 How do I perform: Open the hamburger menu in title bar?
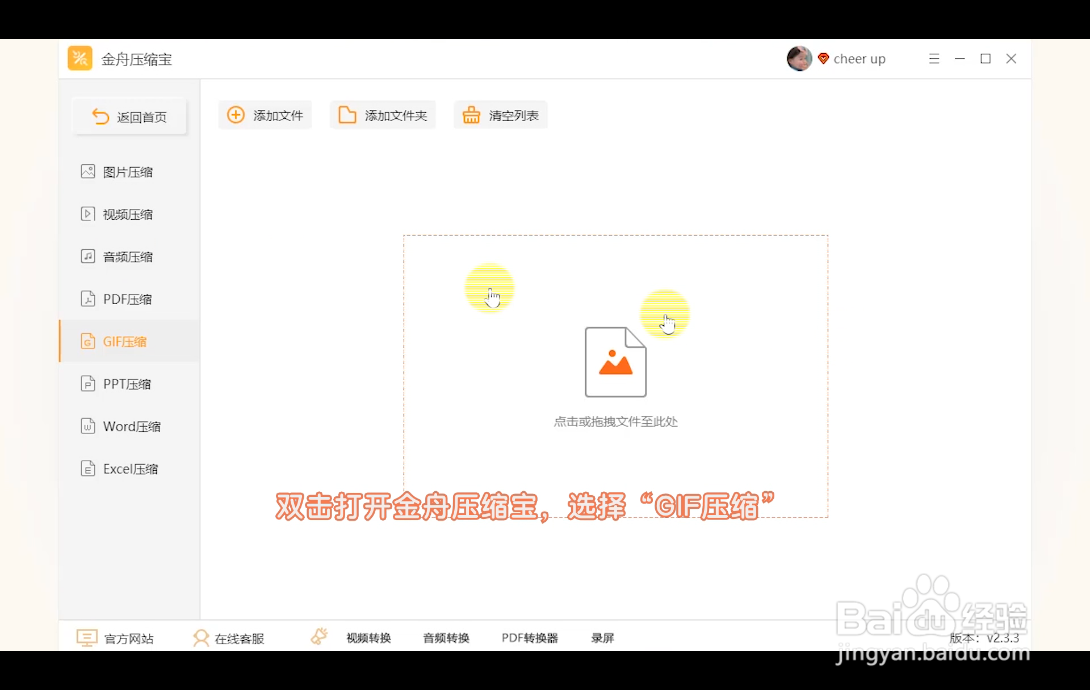pos(934,59)
